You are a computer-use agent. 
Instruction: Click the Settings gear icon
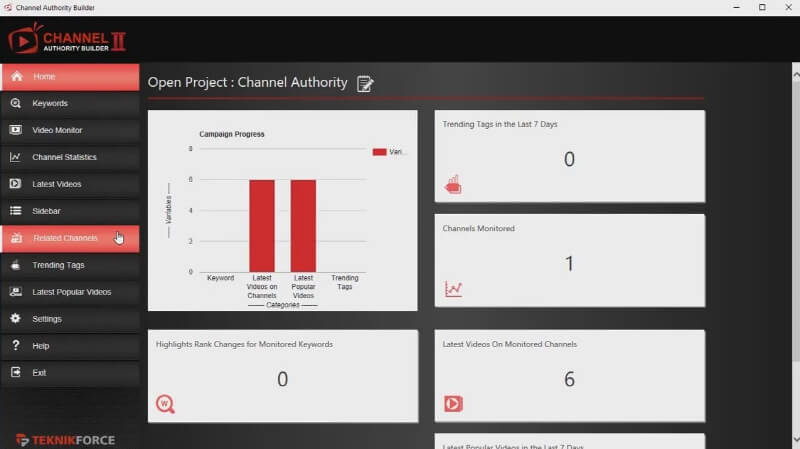pyautogui.click(x=16, y=318)
